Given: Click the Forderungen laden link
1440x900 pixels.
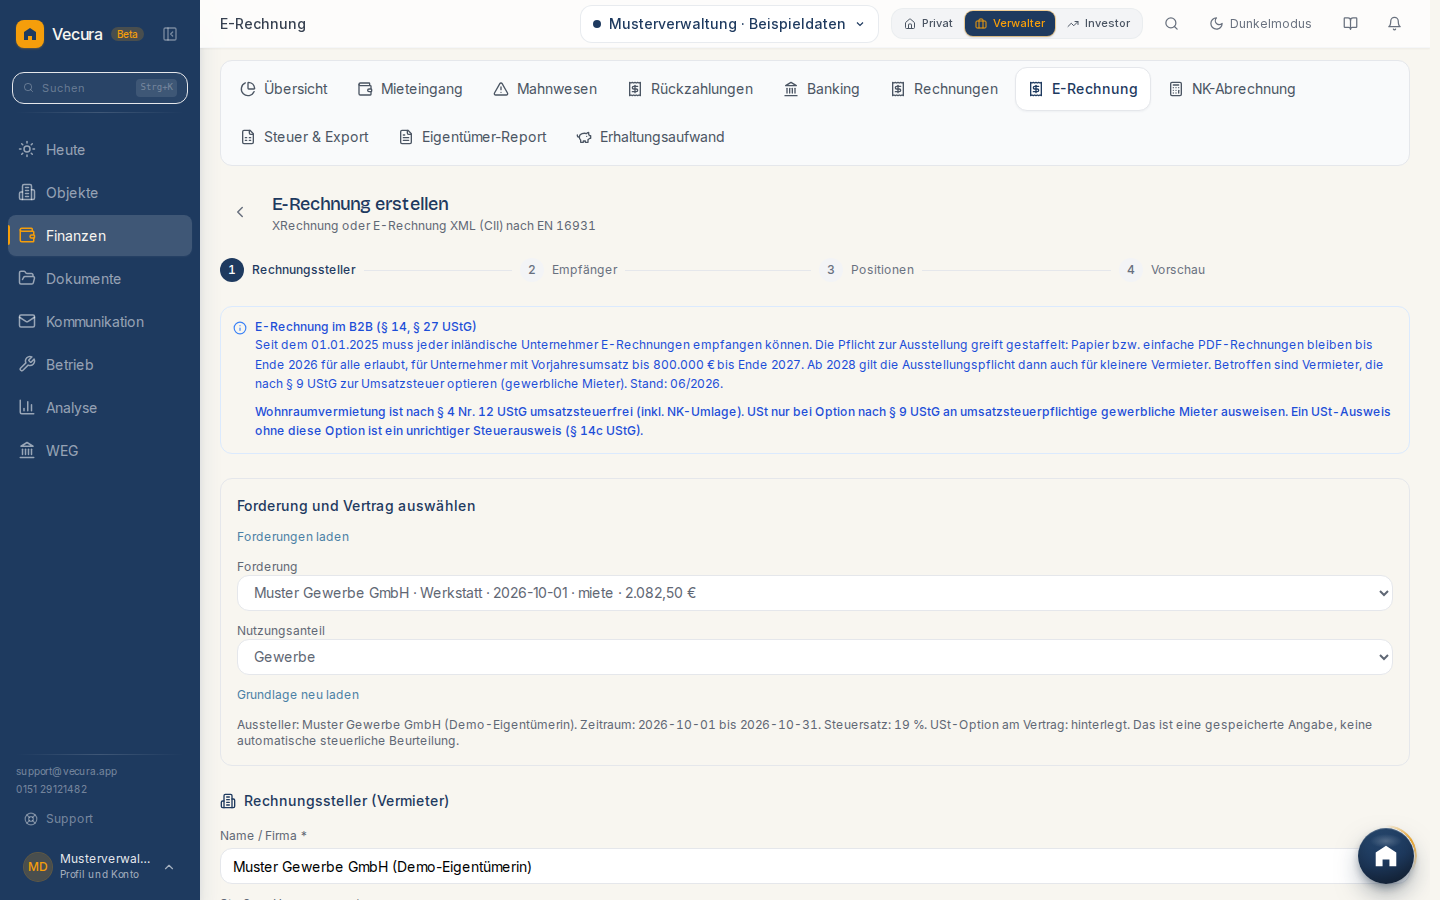Looking at the screenshot, I should click(x=293, y=537).
